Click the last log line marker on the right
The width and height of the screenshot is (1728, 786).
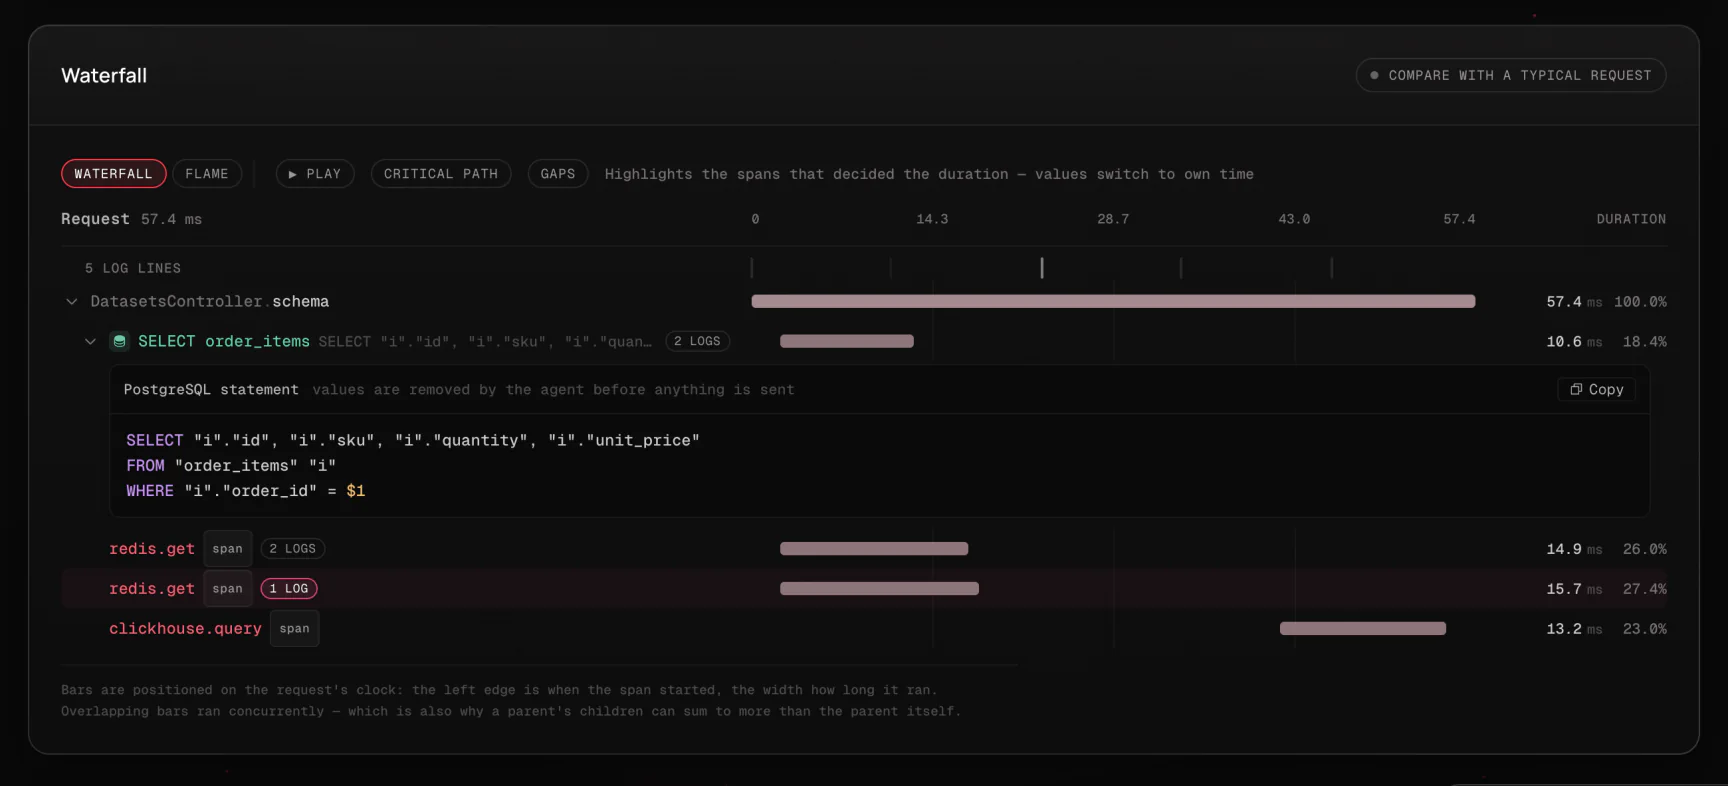[1332, 267]
